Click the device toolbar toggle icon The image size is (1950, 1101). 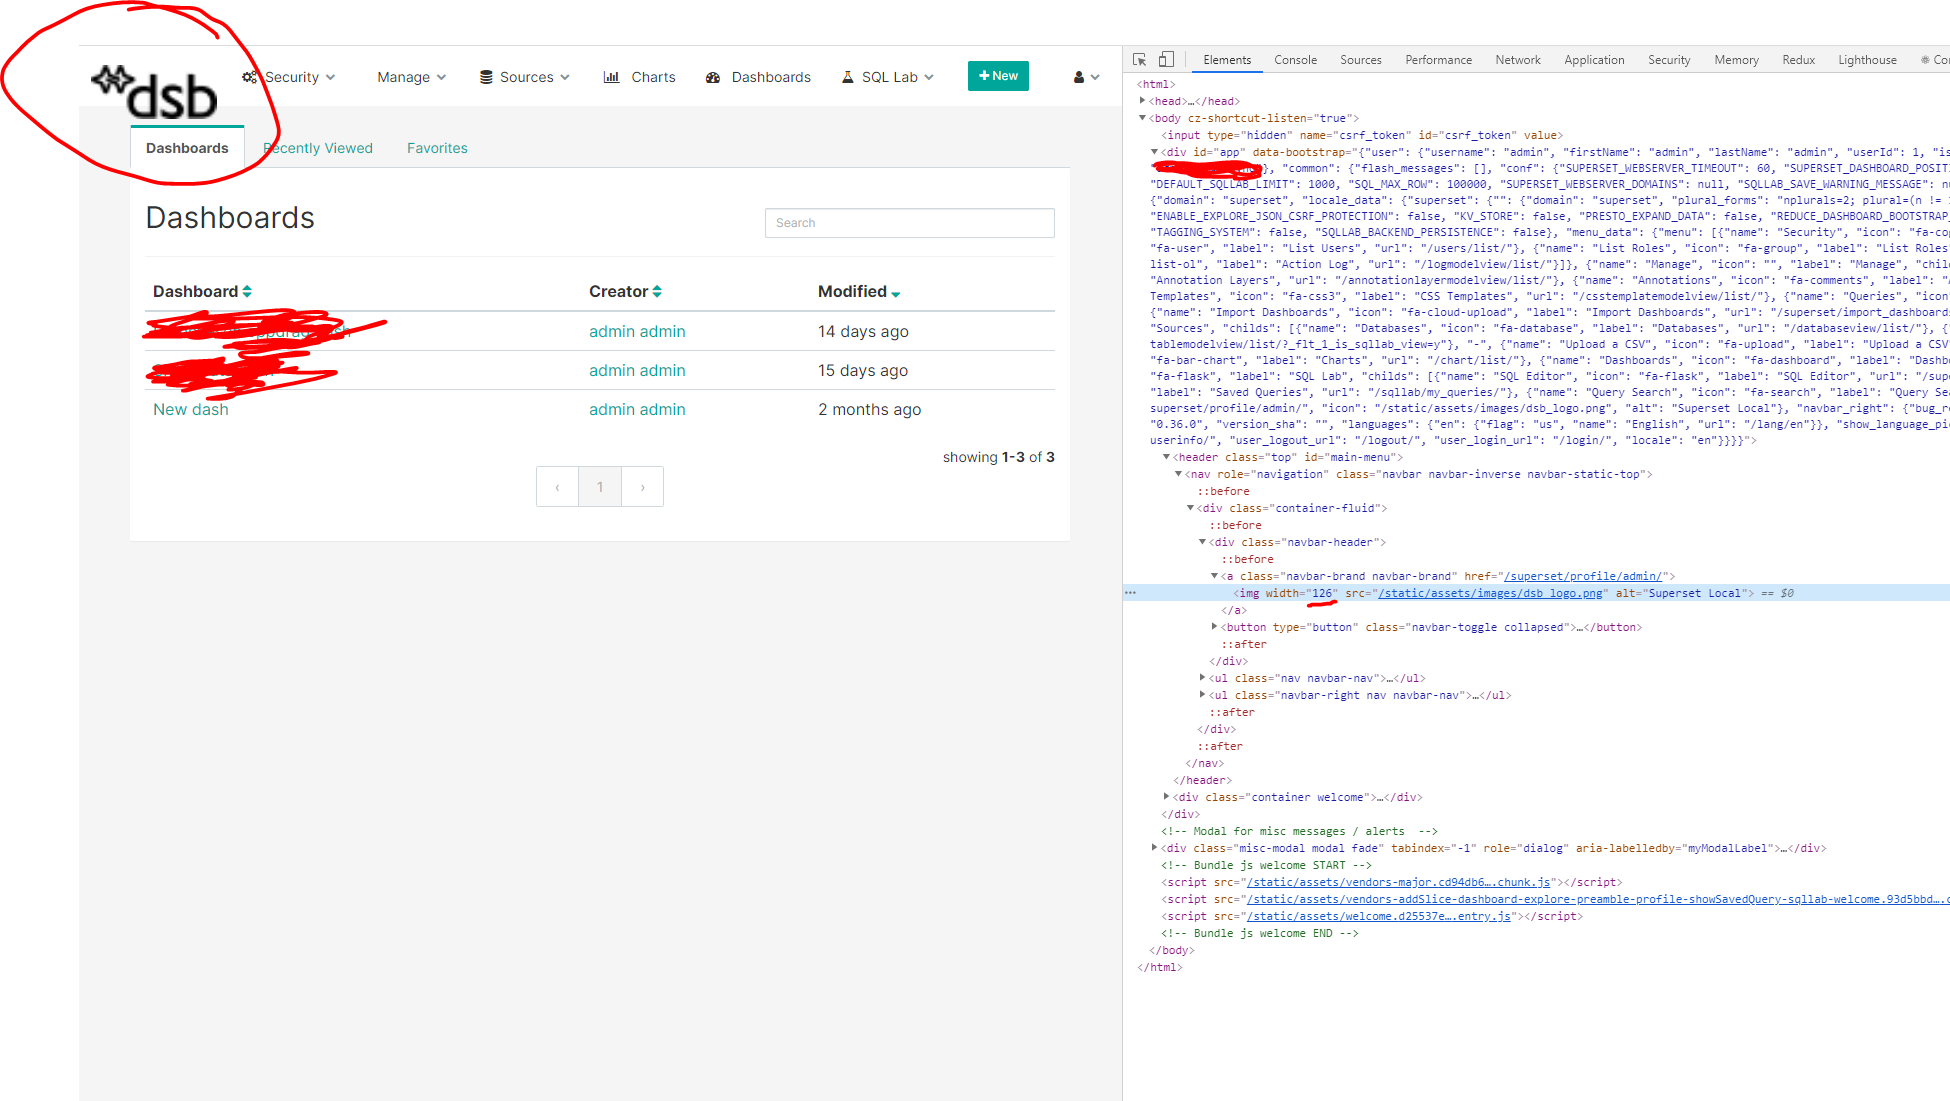pyautogui.click(x=1165, y=59)
